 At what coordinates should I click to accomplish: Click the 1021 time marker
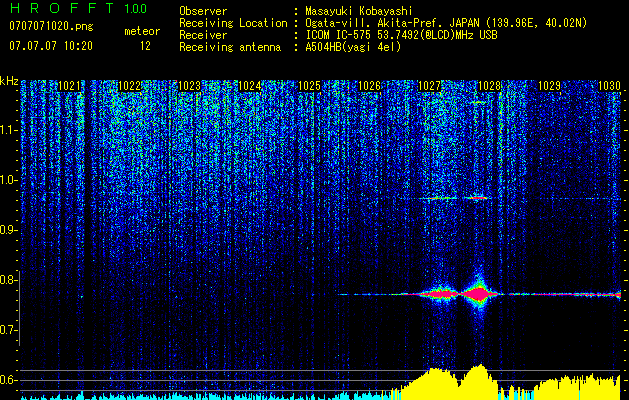coord(69,86)
